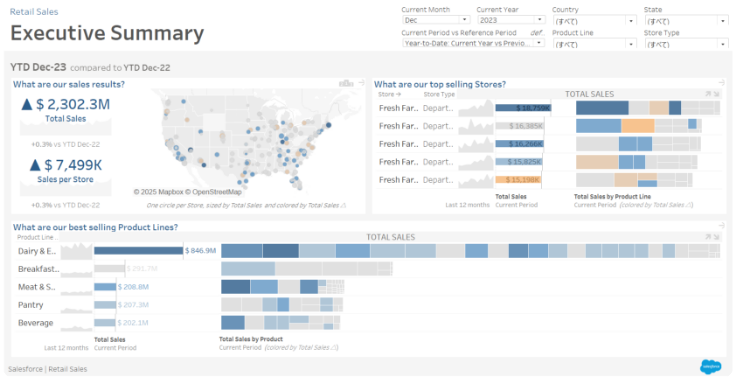Click the YTD Dec-23 period heading
736x381 pixels.
click(x=38, y=67)
